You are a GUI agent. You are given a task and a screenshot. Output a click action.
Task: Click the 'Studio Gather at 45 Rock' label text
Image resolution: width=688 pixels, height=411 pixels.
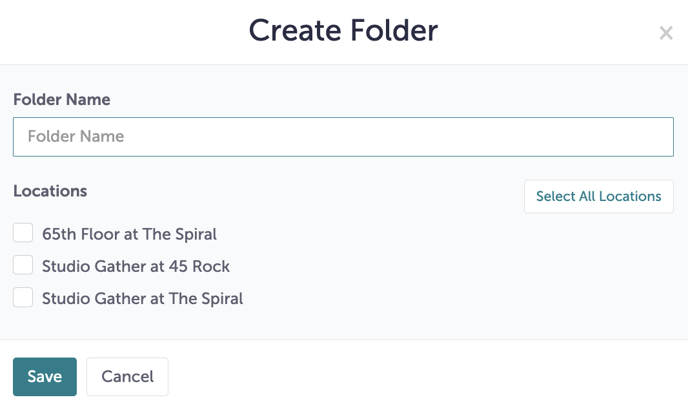(x=135, y=266)
